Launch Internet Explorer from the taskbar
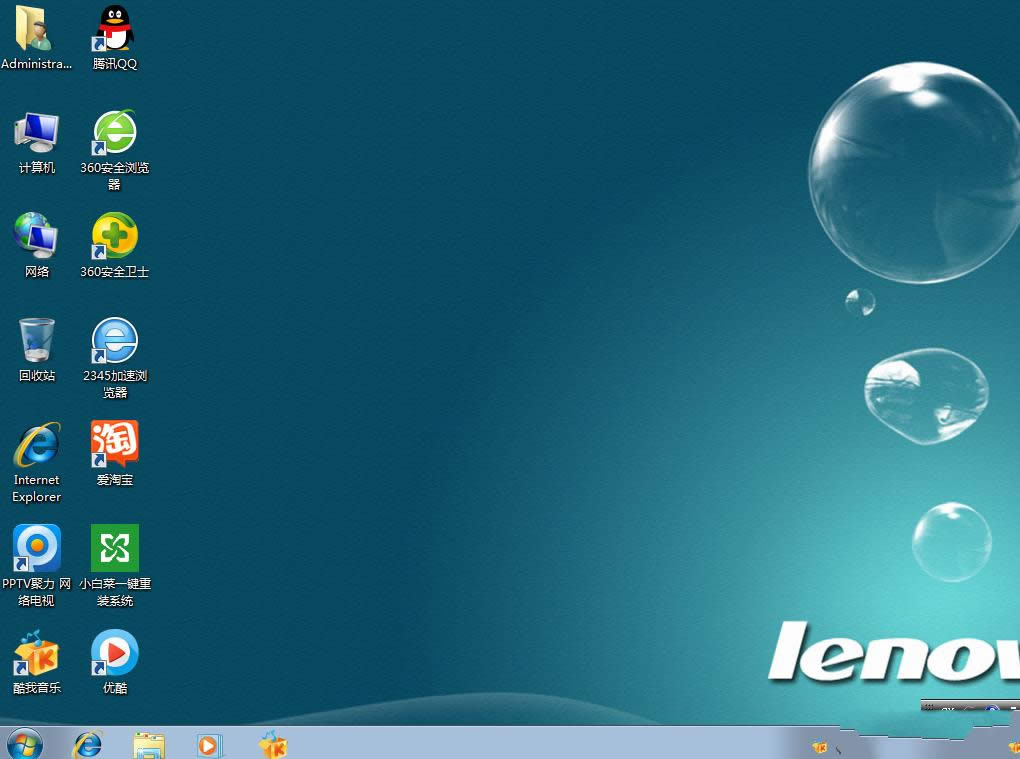The width and height of the screenshot is (1020, 759). (87, 745)
